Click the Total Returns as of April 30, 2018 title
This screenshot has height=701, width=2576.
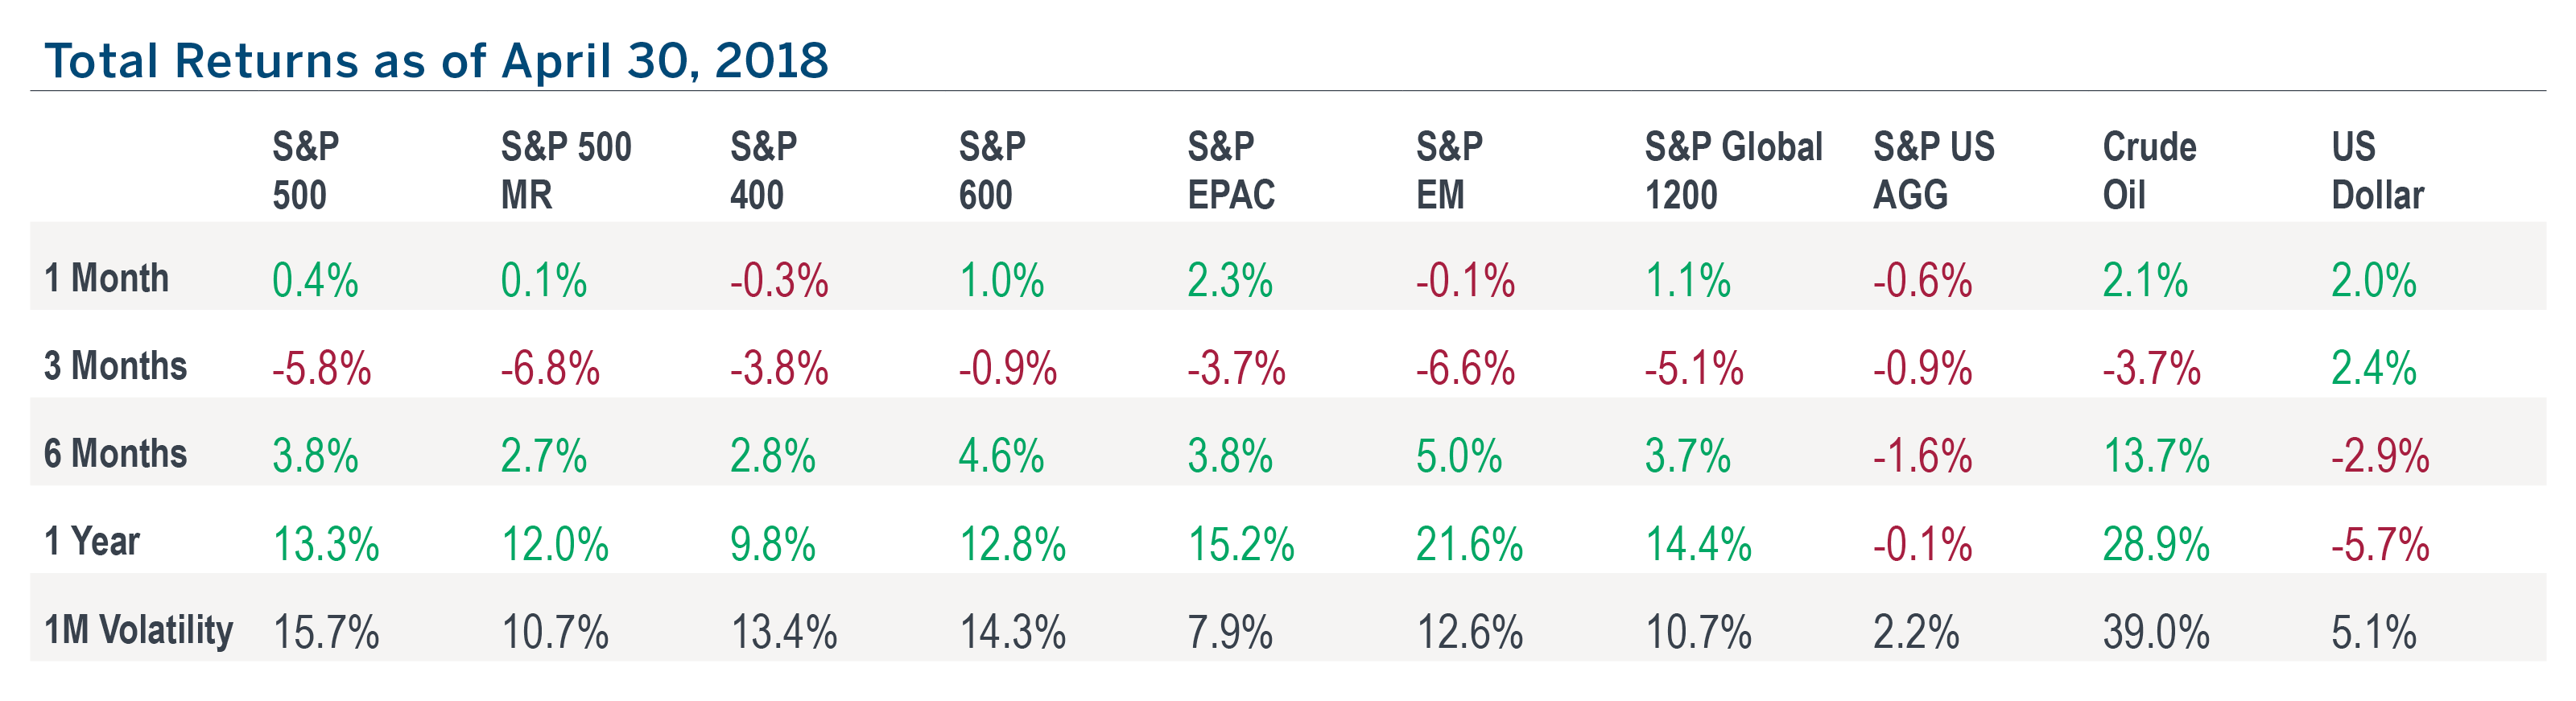436,60
